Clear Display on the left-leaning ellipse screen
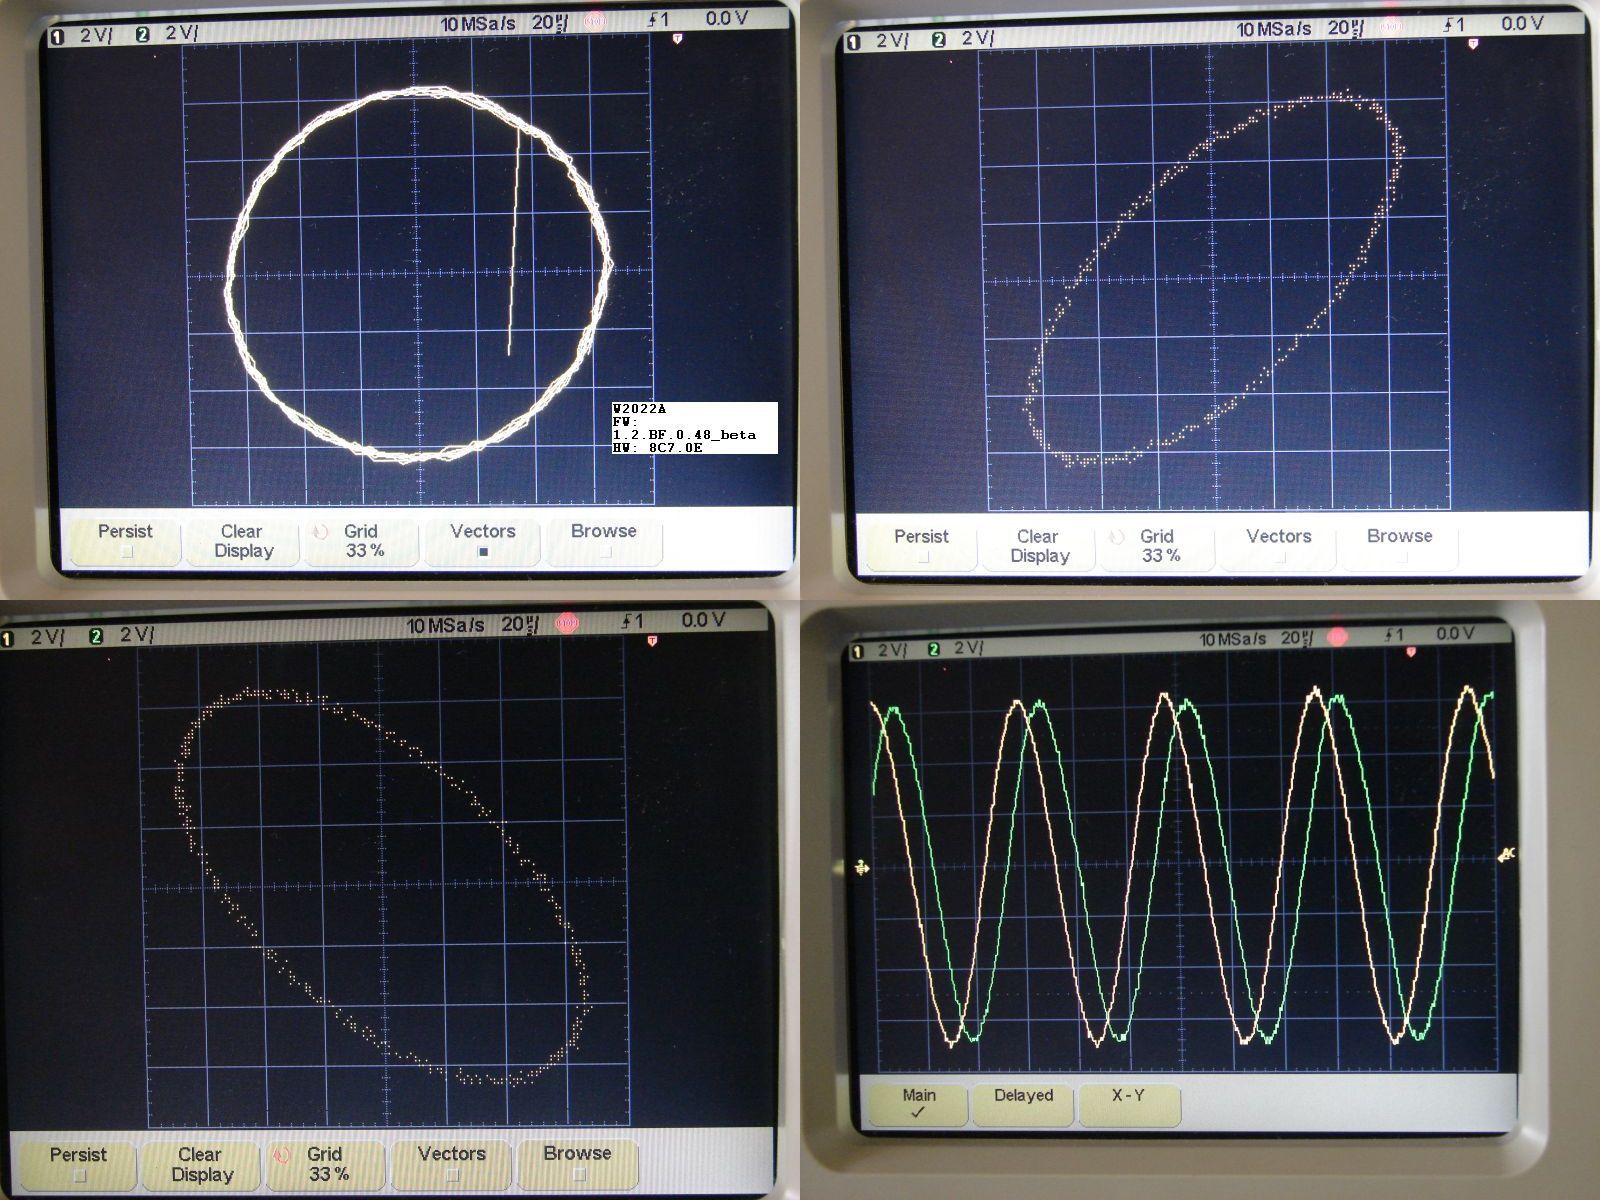This screenshot has height=1200, width=1600. [x=200, y=1165]
